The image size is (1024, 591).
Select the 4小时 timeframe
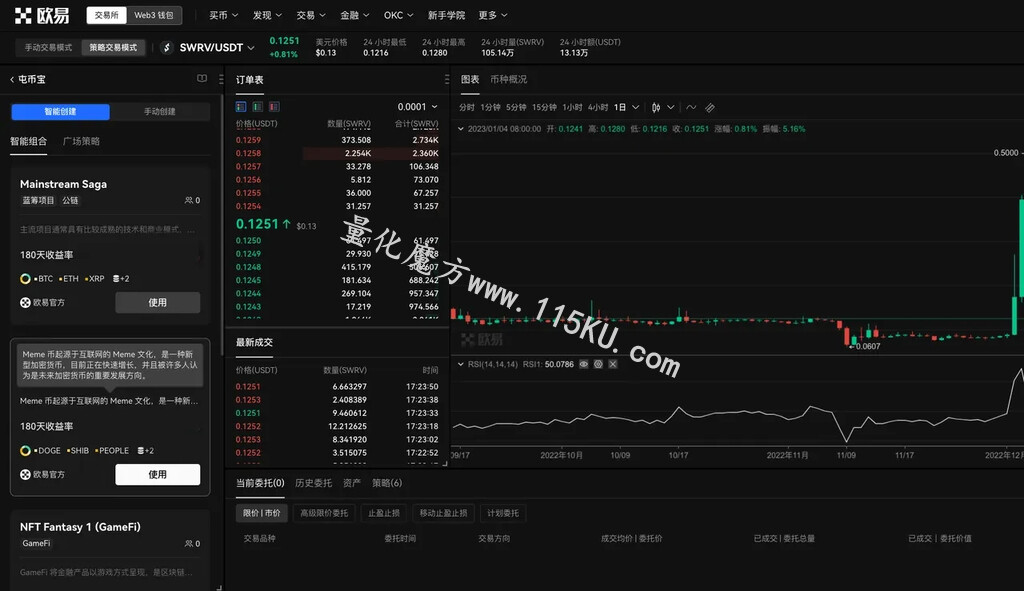tap(598, 107)
